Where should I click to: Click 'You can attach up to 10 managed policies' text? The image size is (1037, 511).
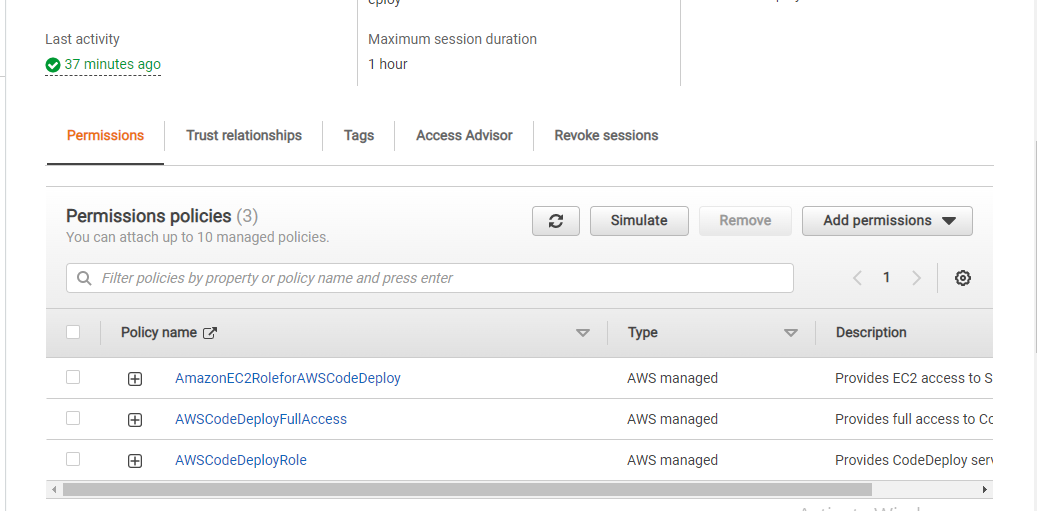[198, 237]
